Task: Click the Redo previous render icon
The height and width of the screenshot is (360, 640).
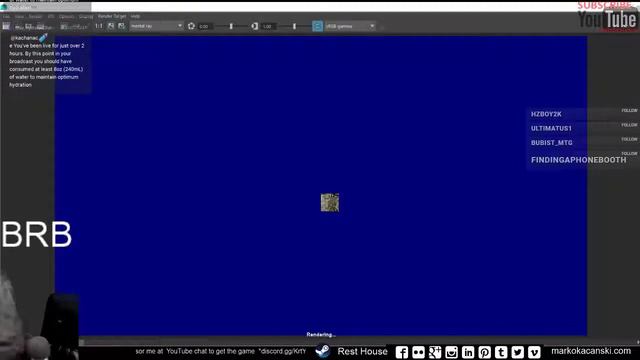Action: tap(6, 26)
